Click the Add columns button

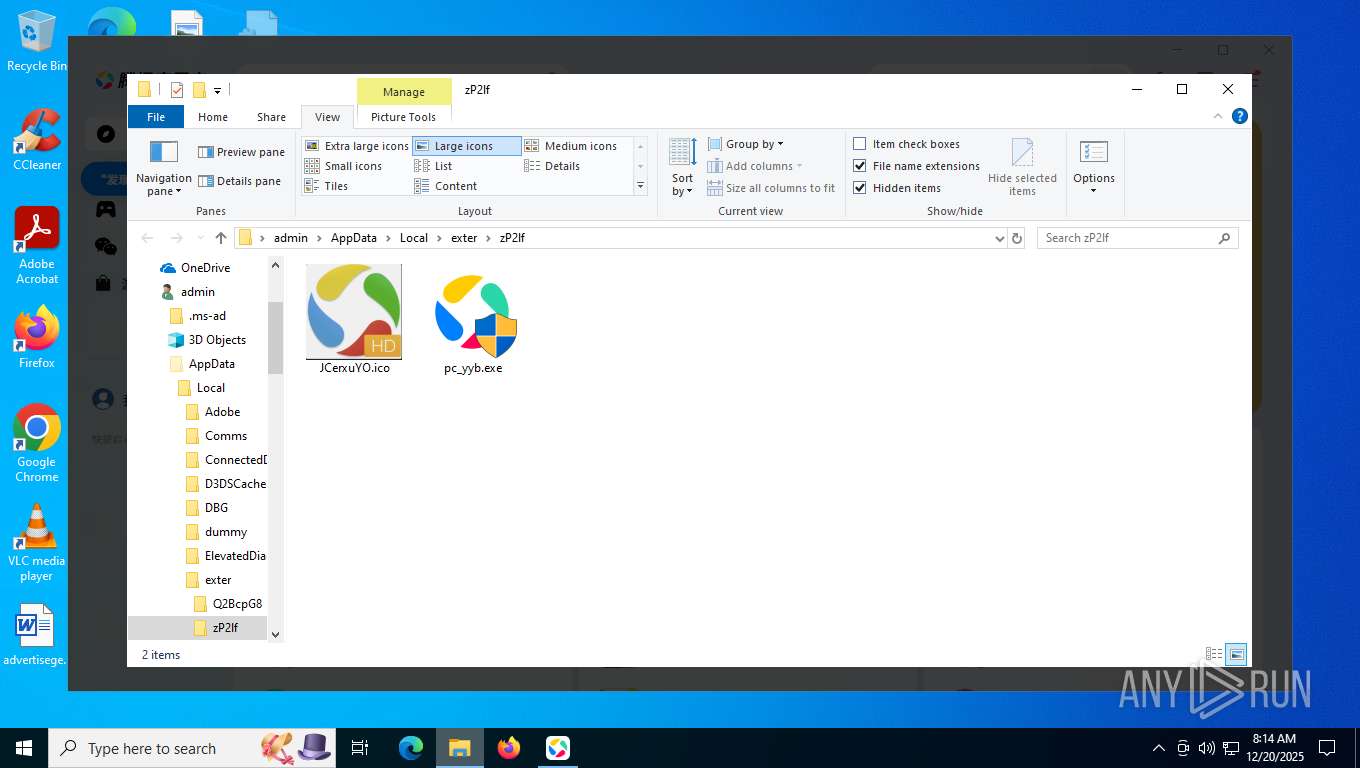(x=755, y=166)
